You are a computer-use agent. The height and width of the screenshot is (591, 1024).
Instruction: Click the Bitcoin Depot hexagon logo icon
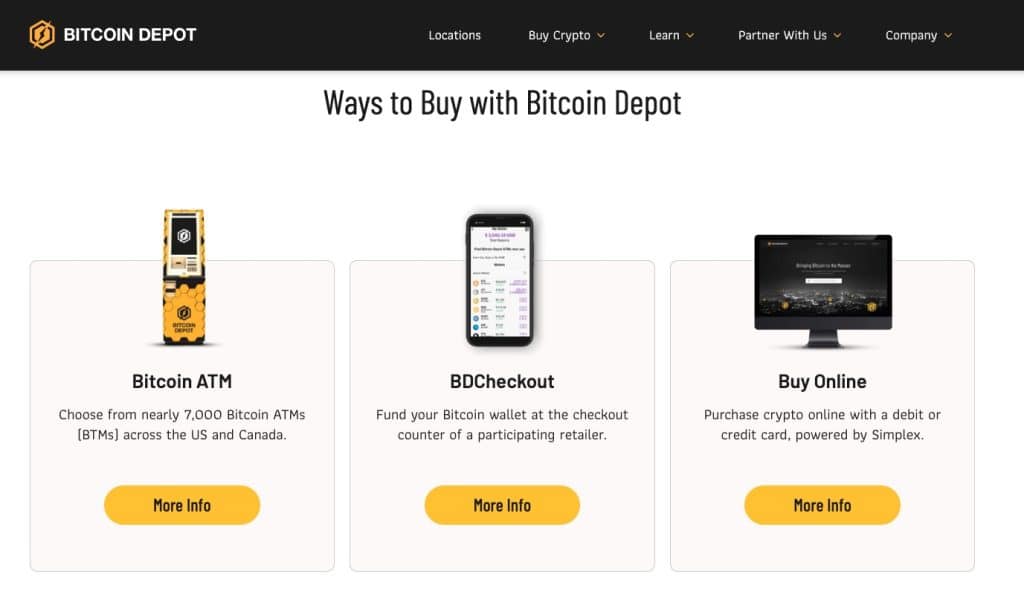(42, 35)
